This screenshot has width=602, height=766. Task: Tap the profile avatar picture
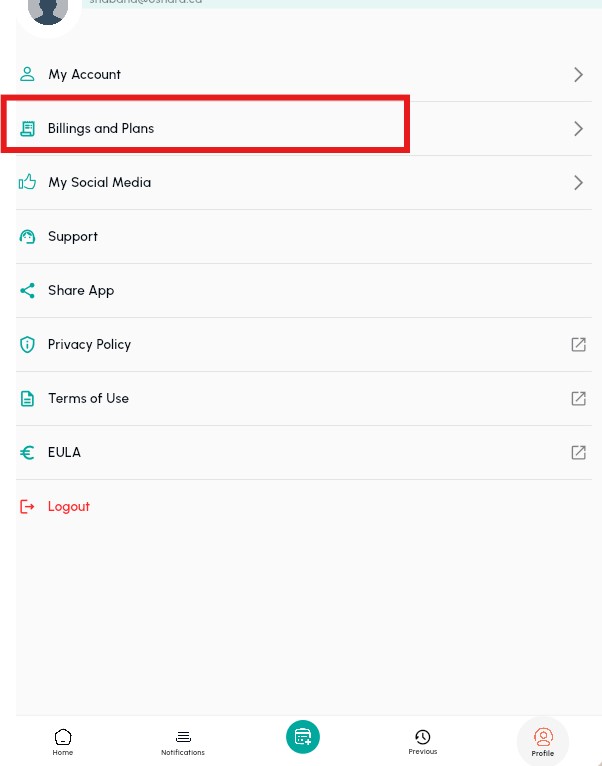48,12
